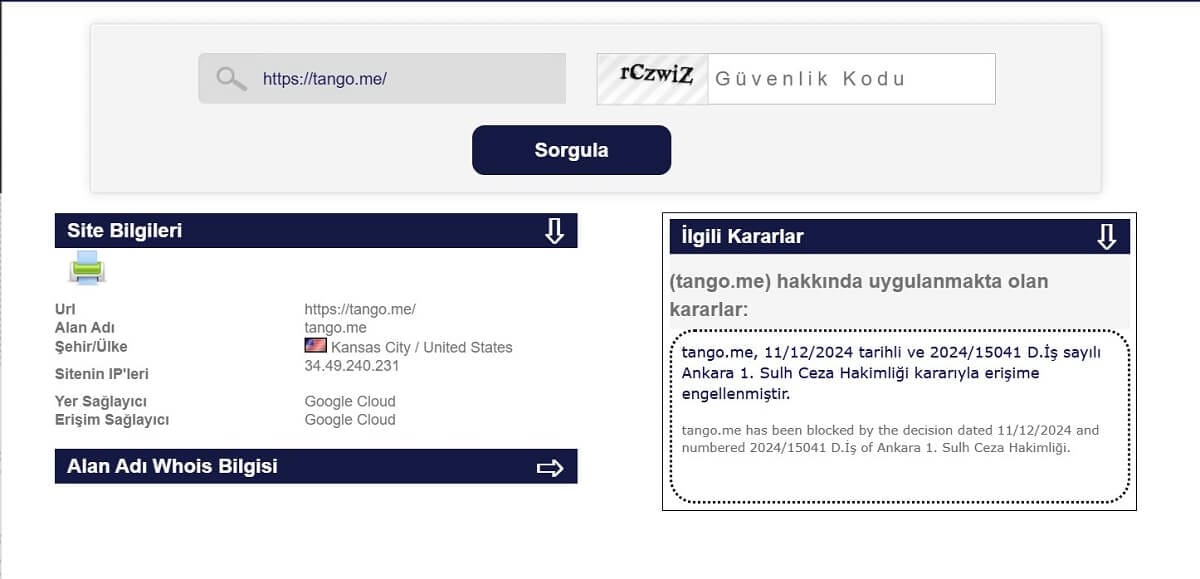1200x579 pixels.
Task: Click the tango.me Alan Adı value
Action: pos(335,328)
